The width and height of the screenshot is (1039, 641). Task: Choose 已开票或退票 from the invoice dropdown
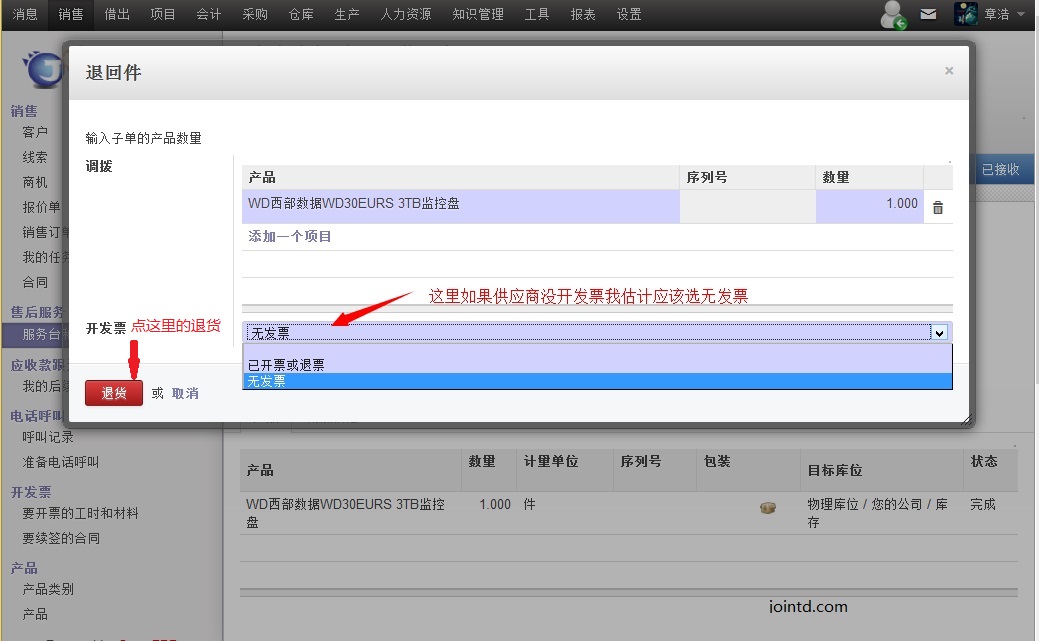[286, 365]
